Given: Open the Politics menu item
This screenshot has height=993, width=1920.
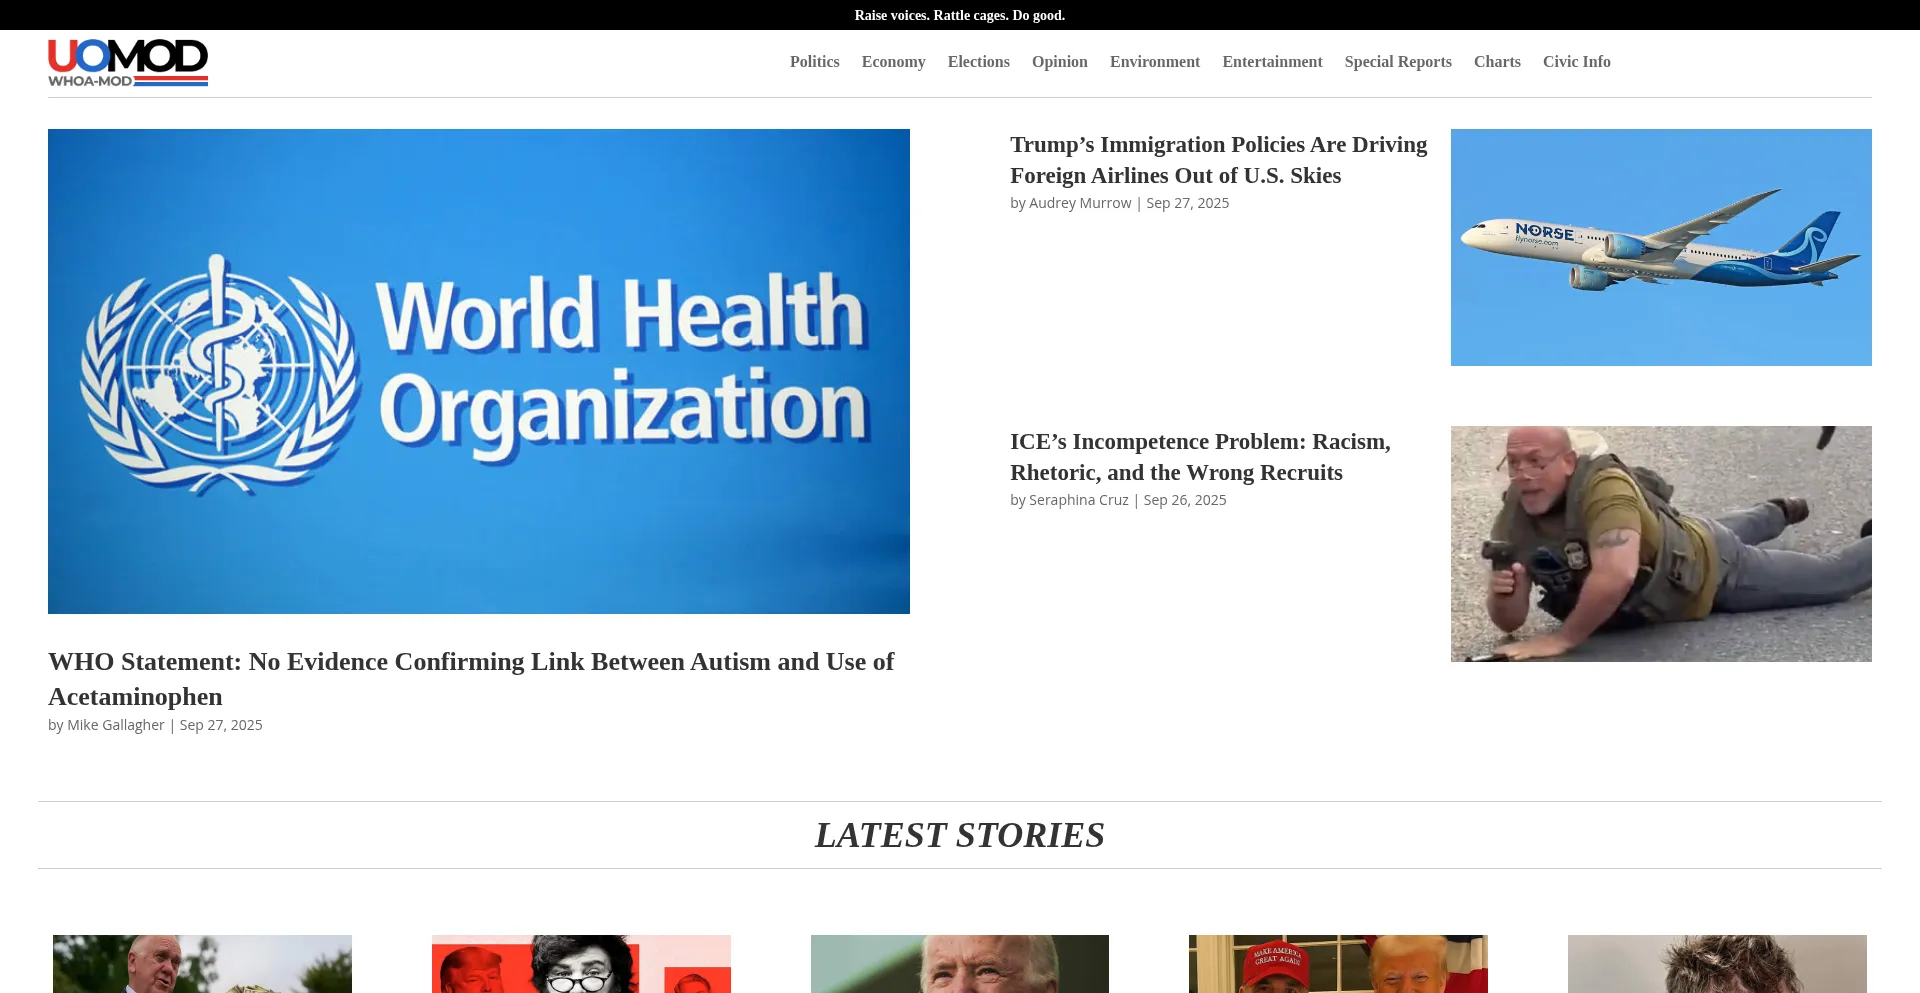Looking at the screenshot, I should click(x=814, y=62).
